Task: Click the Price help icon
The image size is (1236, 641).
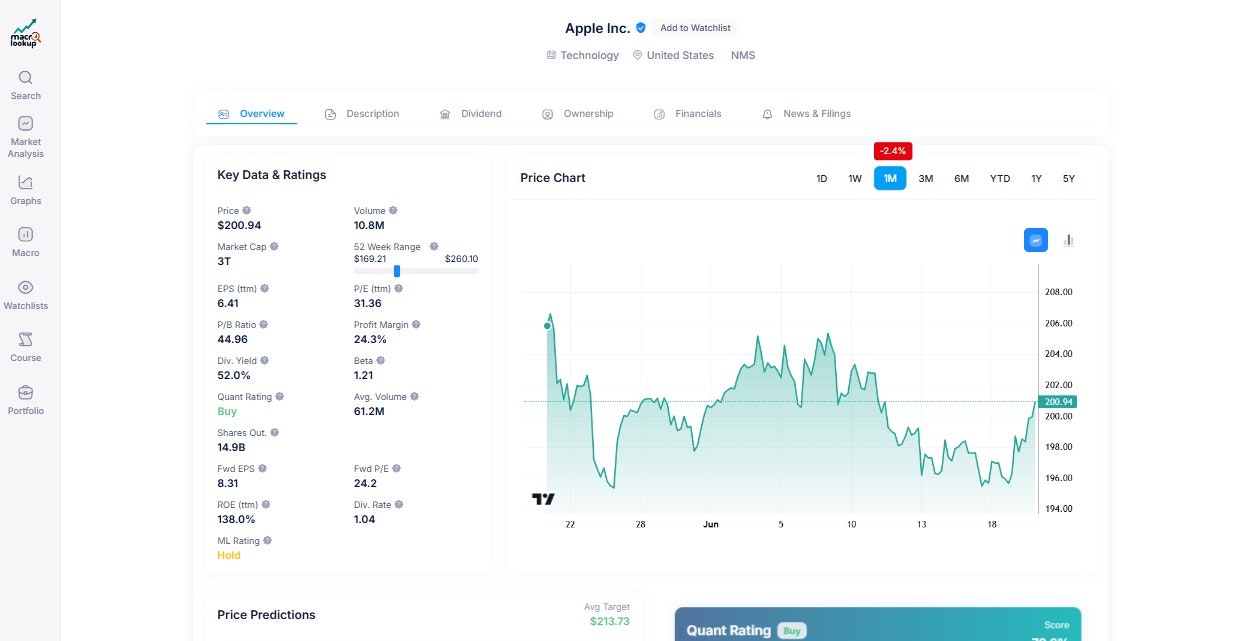Action: (247, 211)
